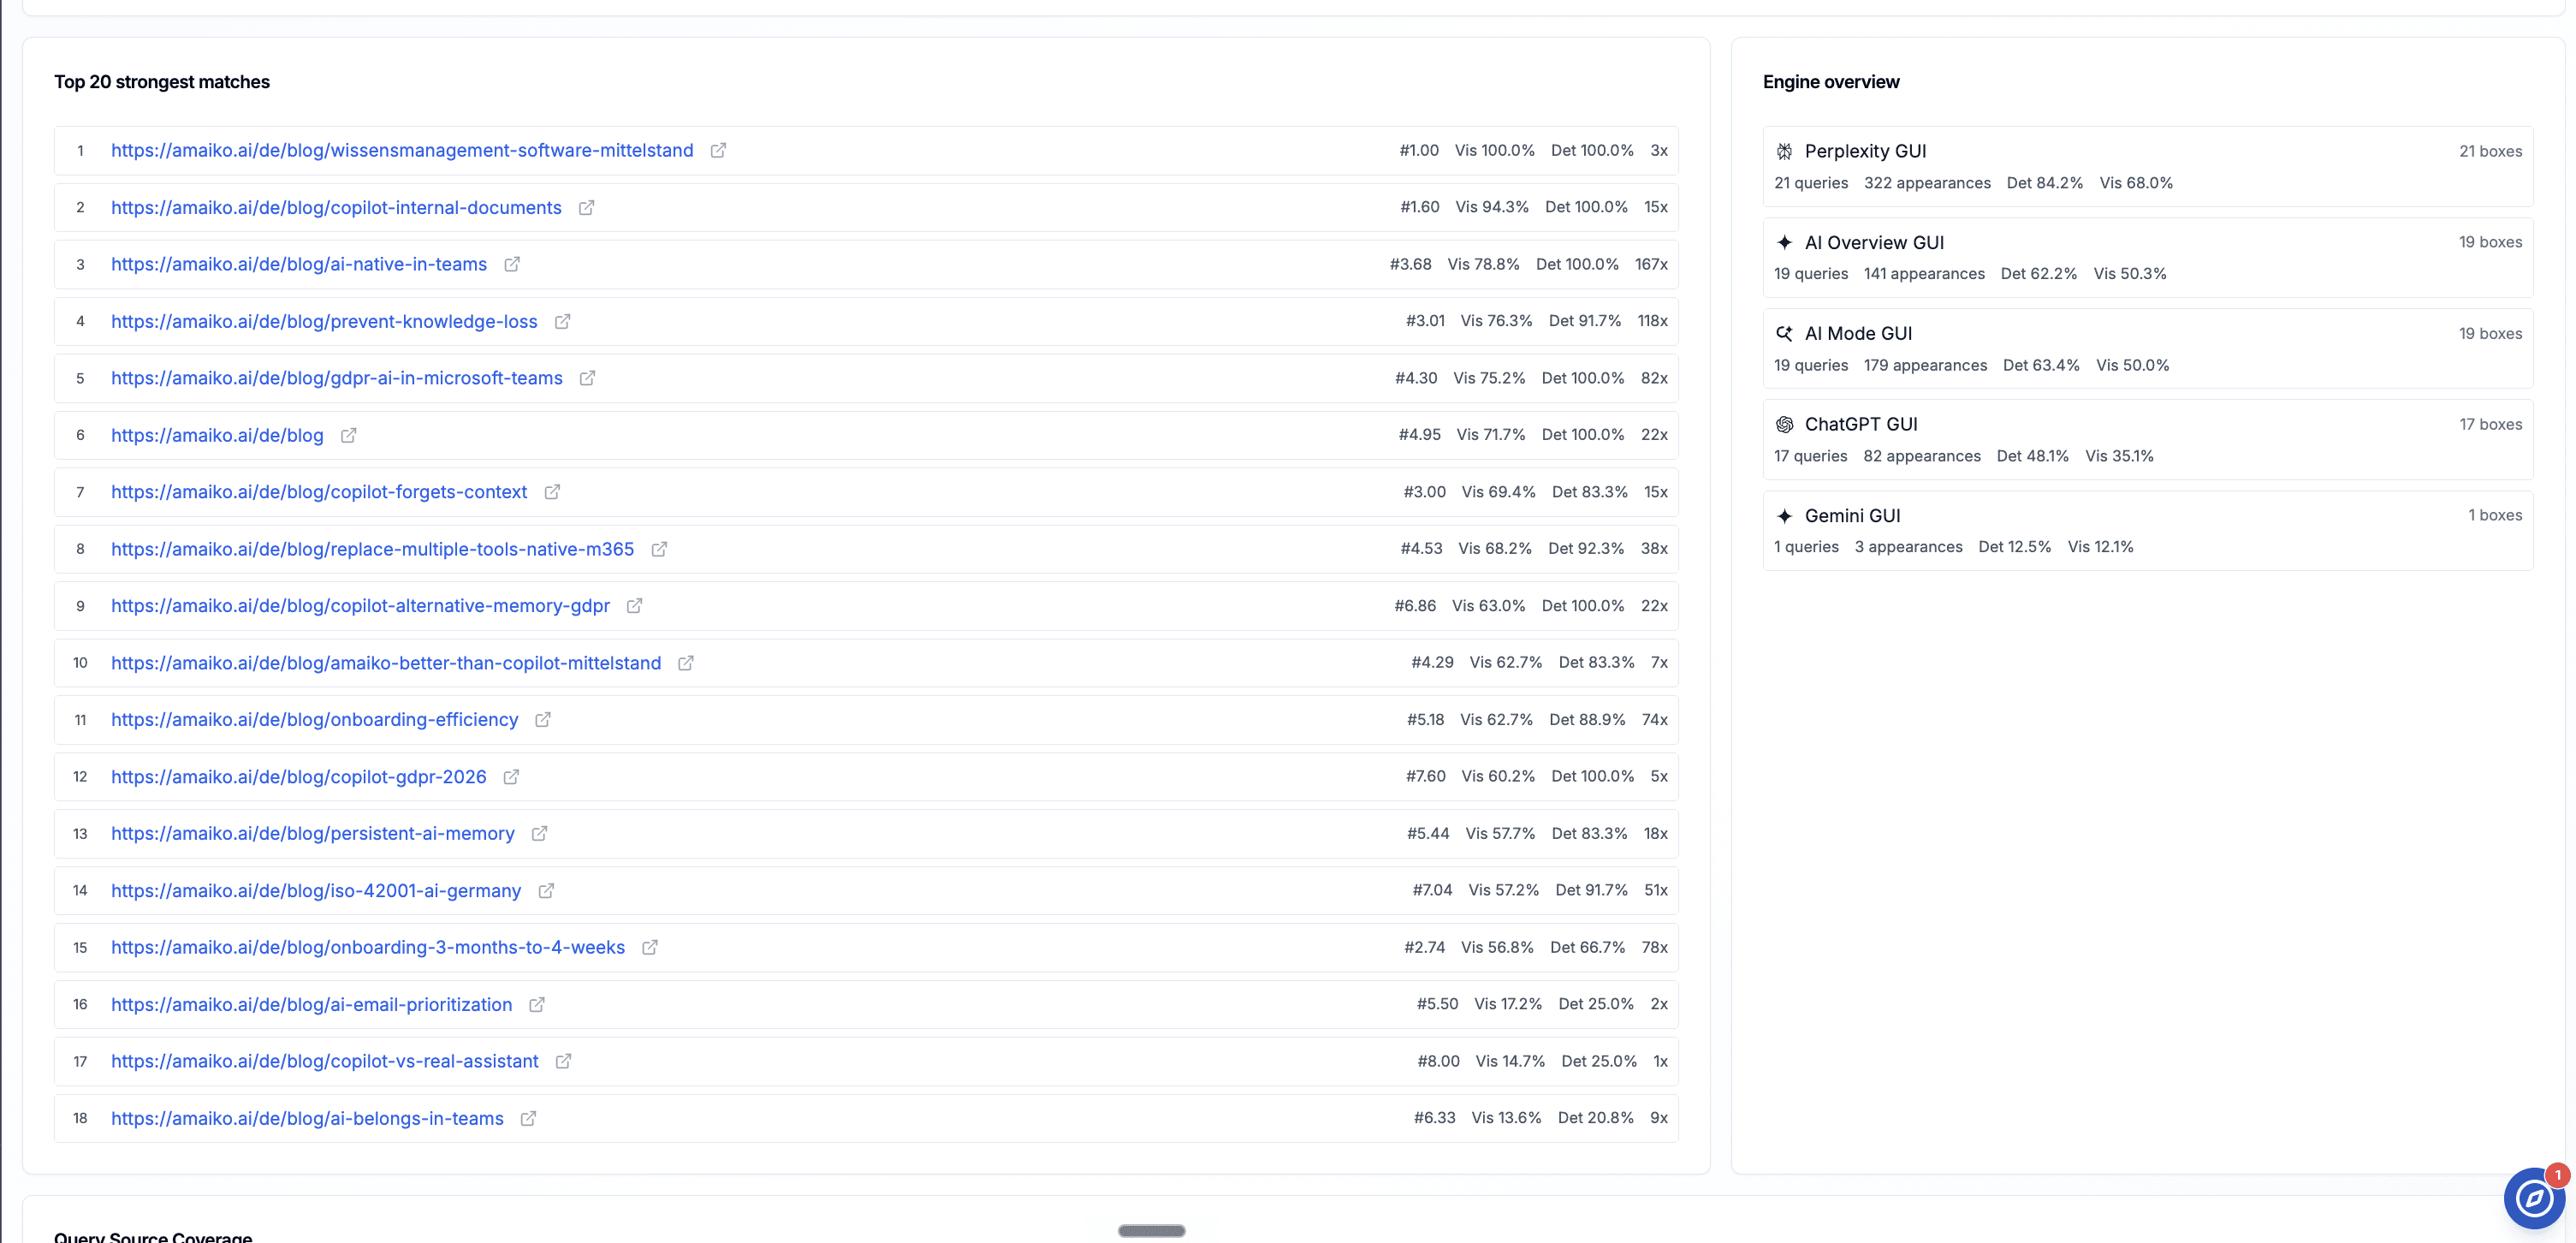Open the prevent-knowledge-loss blog URL
This screenshot has height=1243, width=2576.
[x=324, y=322]
